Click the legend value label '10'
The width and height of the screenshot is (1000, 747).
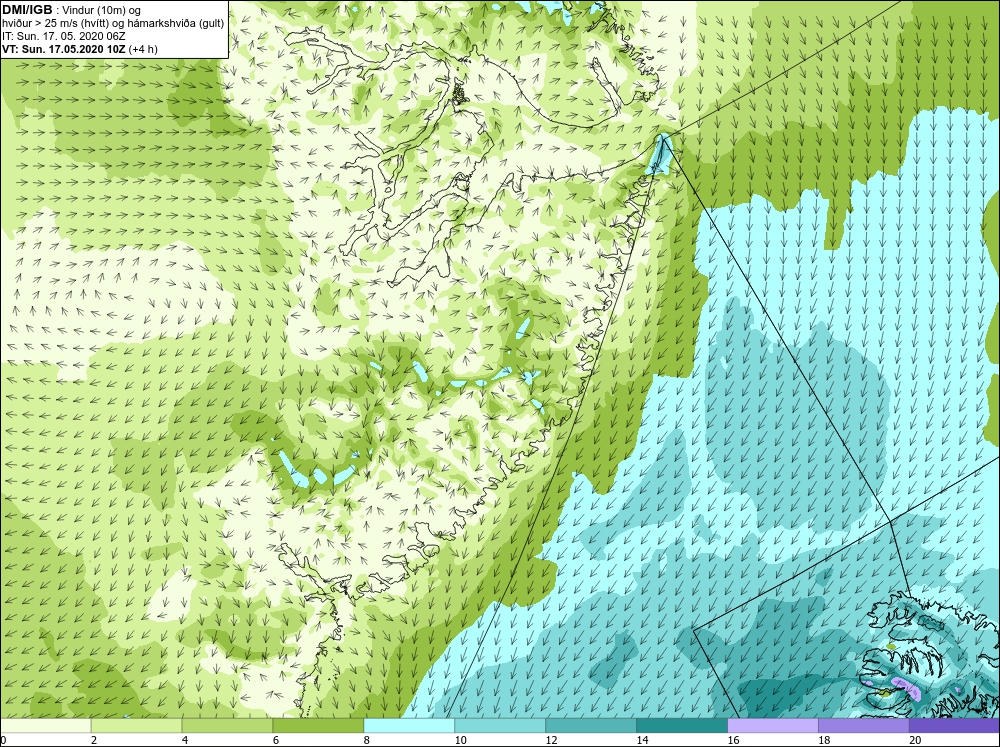460,740
